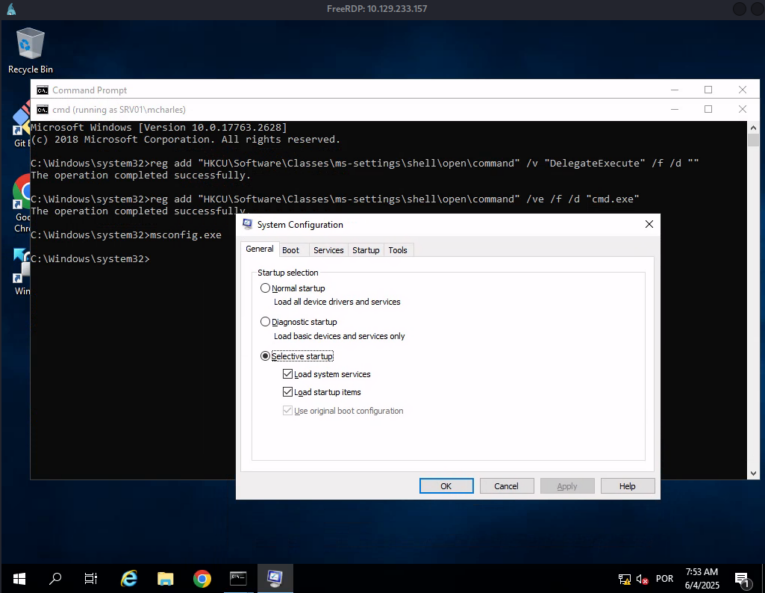The width and height of the screenshot is (765, 593).
Task: Open the Recycle Bin desktop icon
Action: 30,50
